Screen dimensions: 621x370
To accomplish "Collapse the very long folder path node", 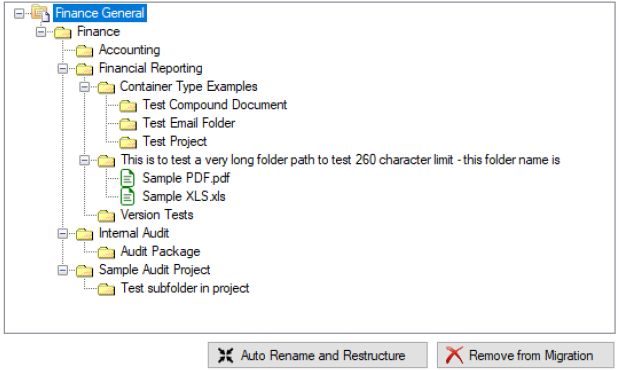I will pos(84,160).
